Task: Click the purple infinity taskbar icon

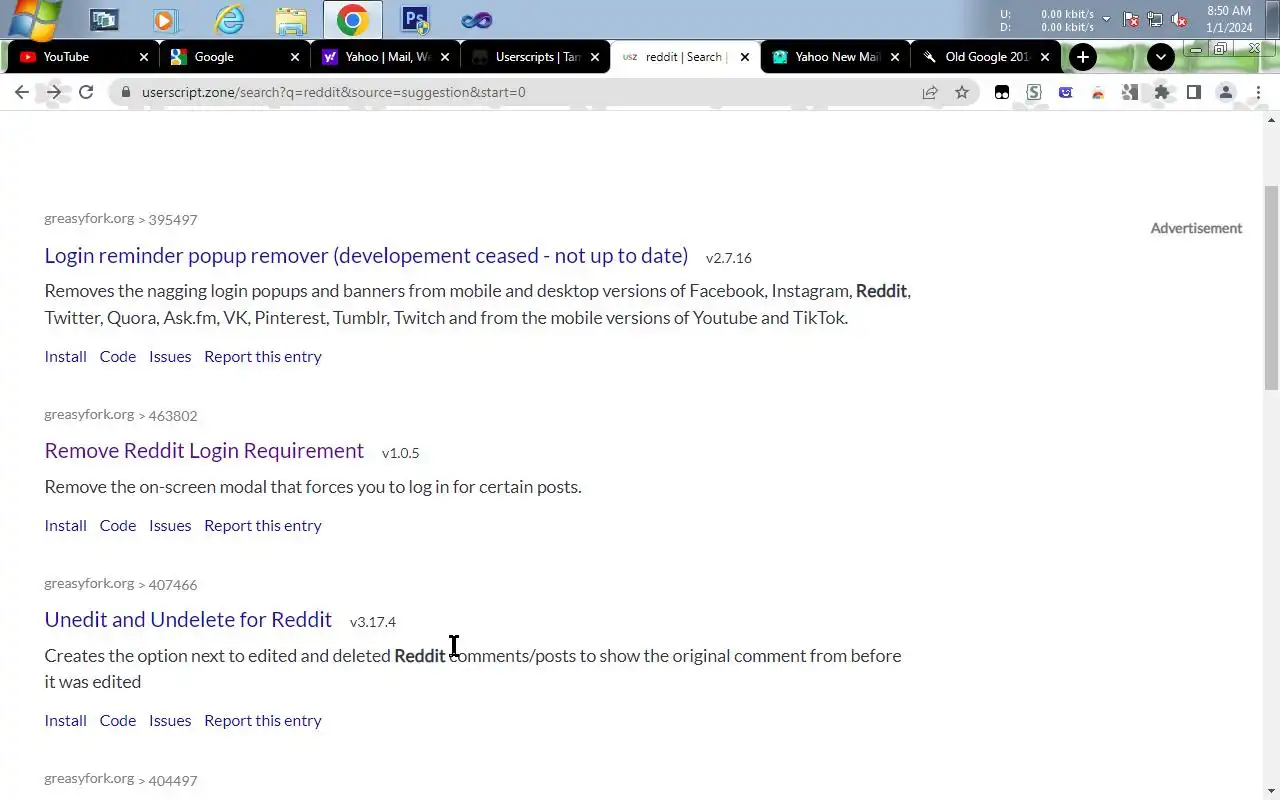Action: [476, 19]
